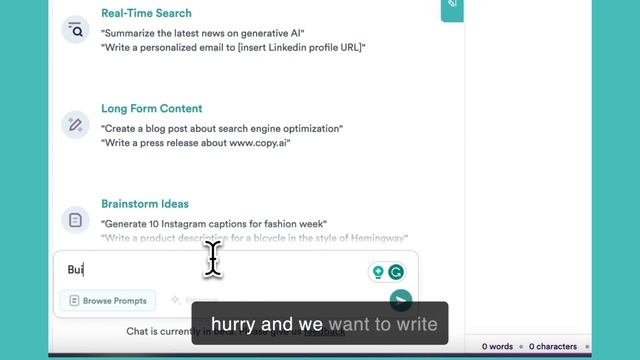This screenshot has width=640, height=360.
Task: Open the feedback link below the chat box
Action: 324,331
